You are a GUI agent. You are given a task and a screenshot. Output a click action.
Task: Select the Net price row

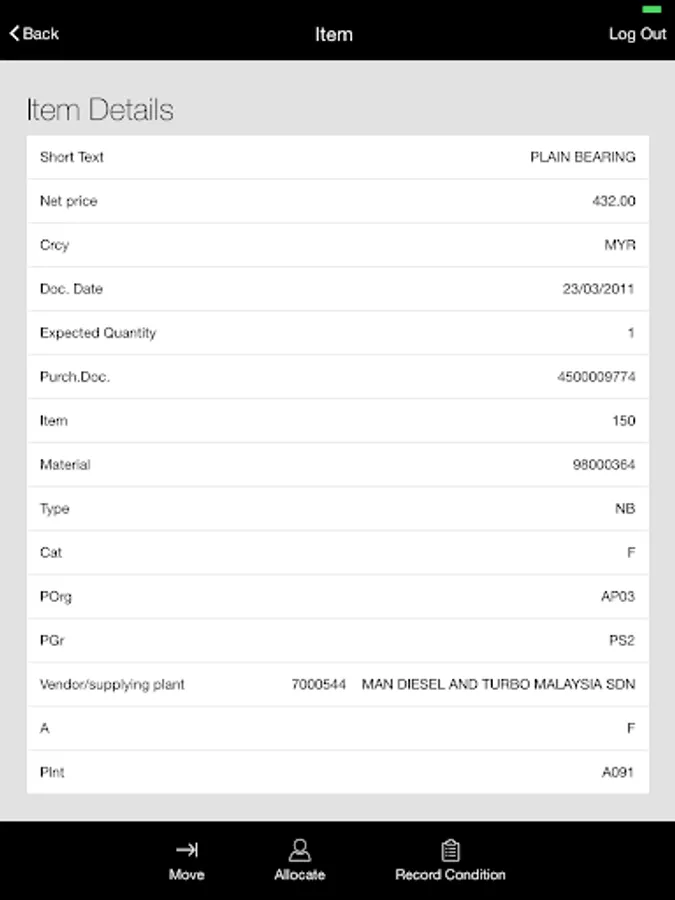(338, 201)
